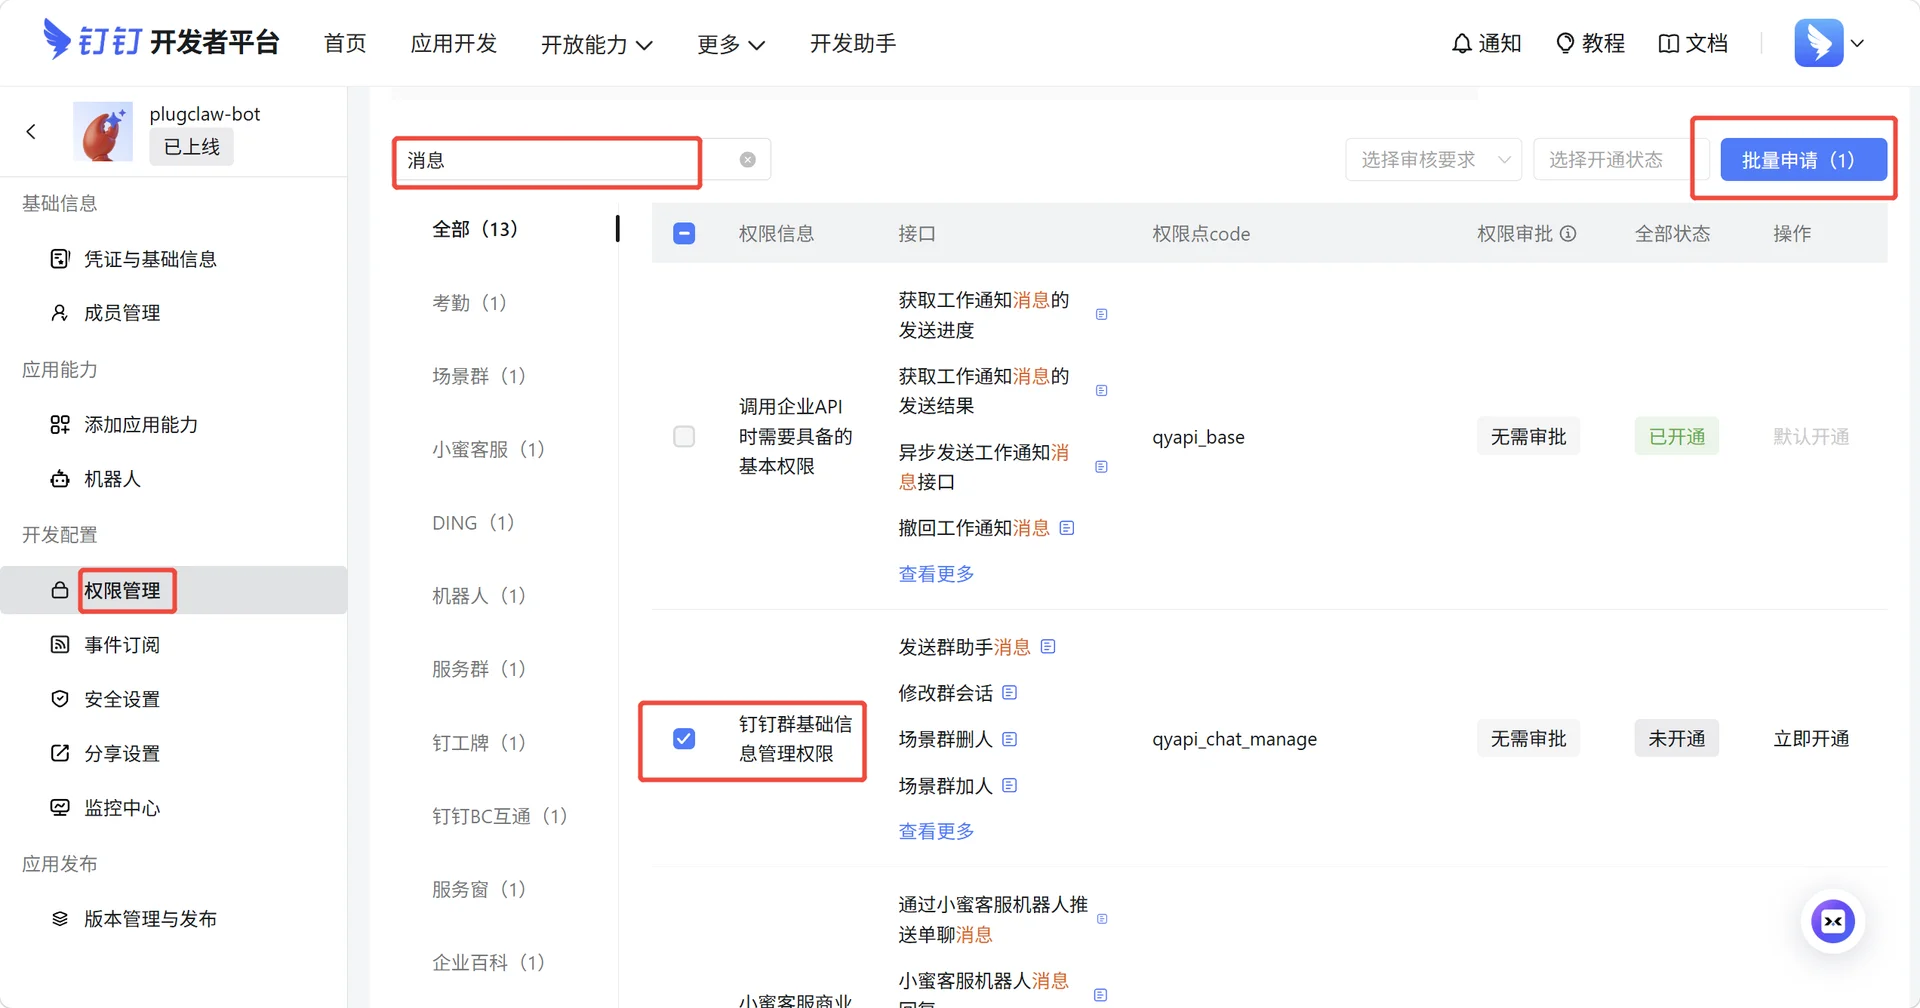This screenshot has width=1920, height=1008.
Task: Click the plugclaw-bot app icon
Action: click(103, 131)
